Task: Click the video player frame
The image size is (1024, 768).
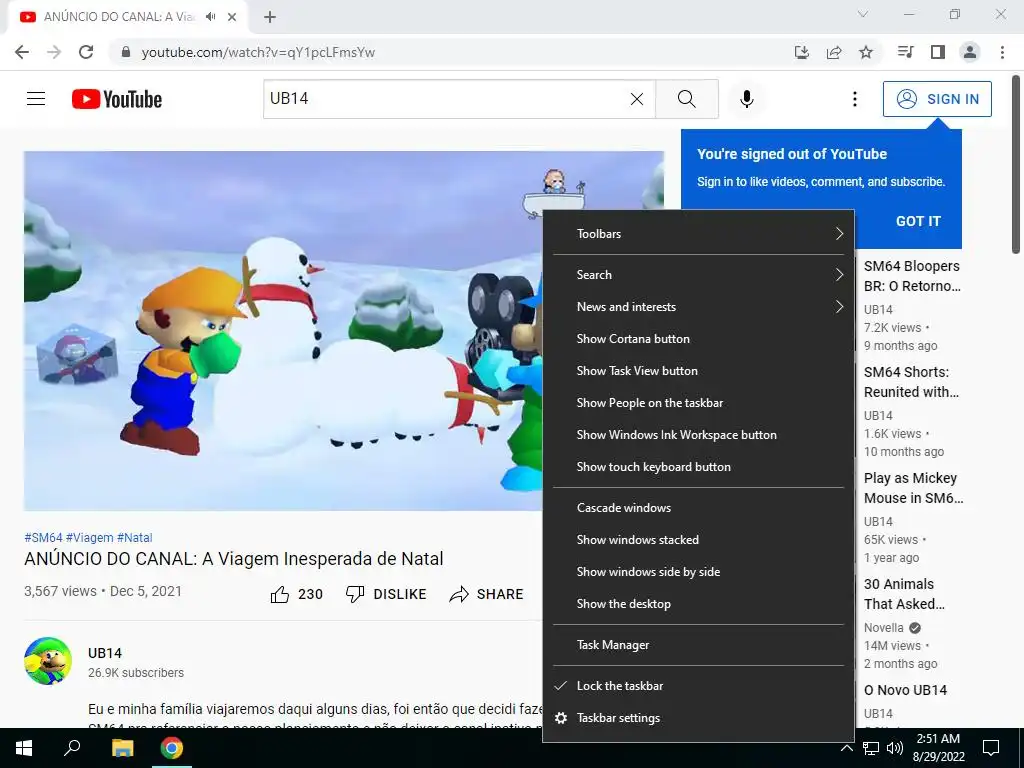Action: tap(283, 330)
